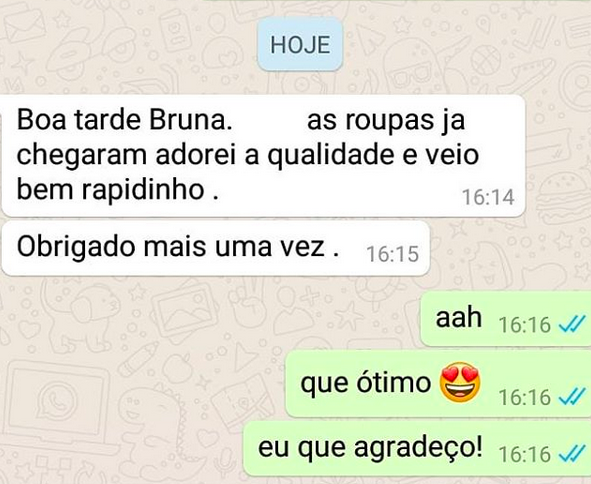Select the 'Boa tarde Bruna' message bubble
This screenshot has width=591, height=484.
tap(263, 156)
